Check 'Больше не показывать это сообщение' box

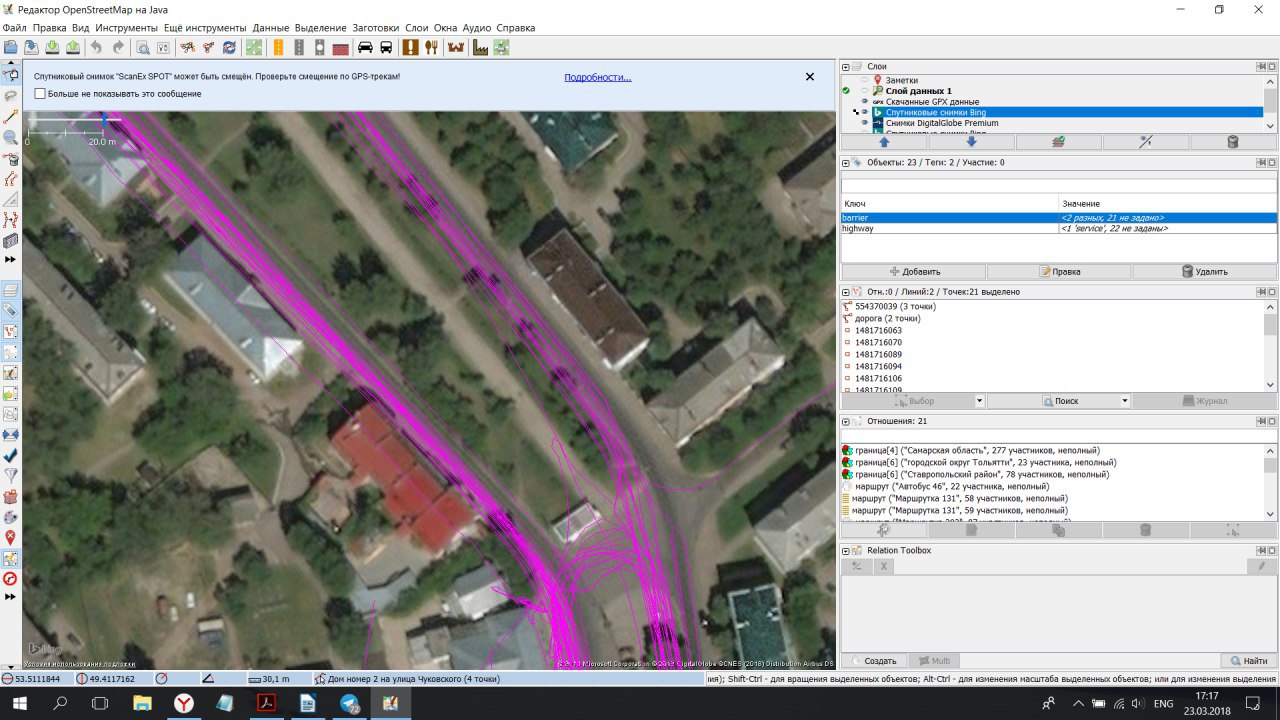point(40,94)
